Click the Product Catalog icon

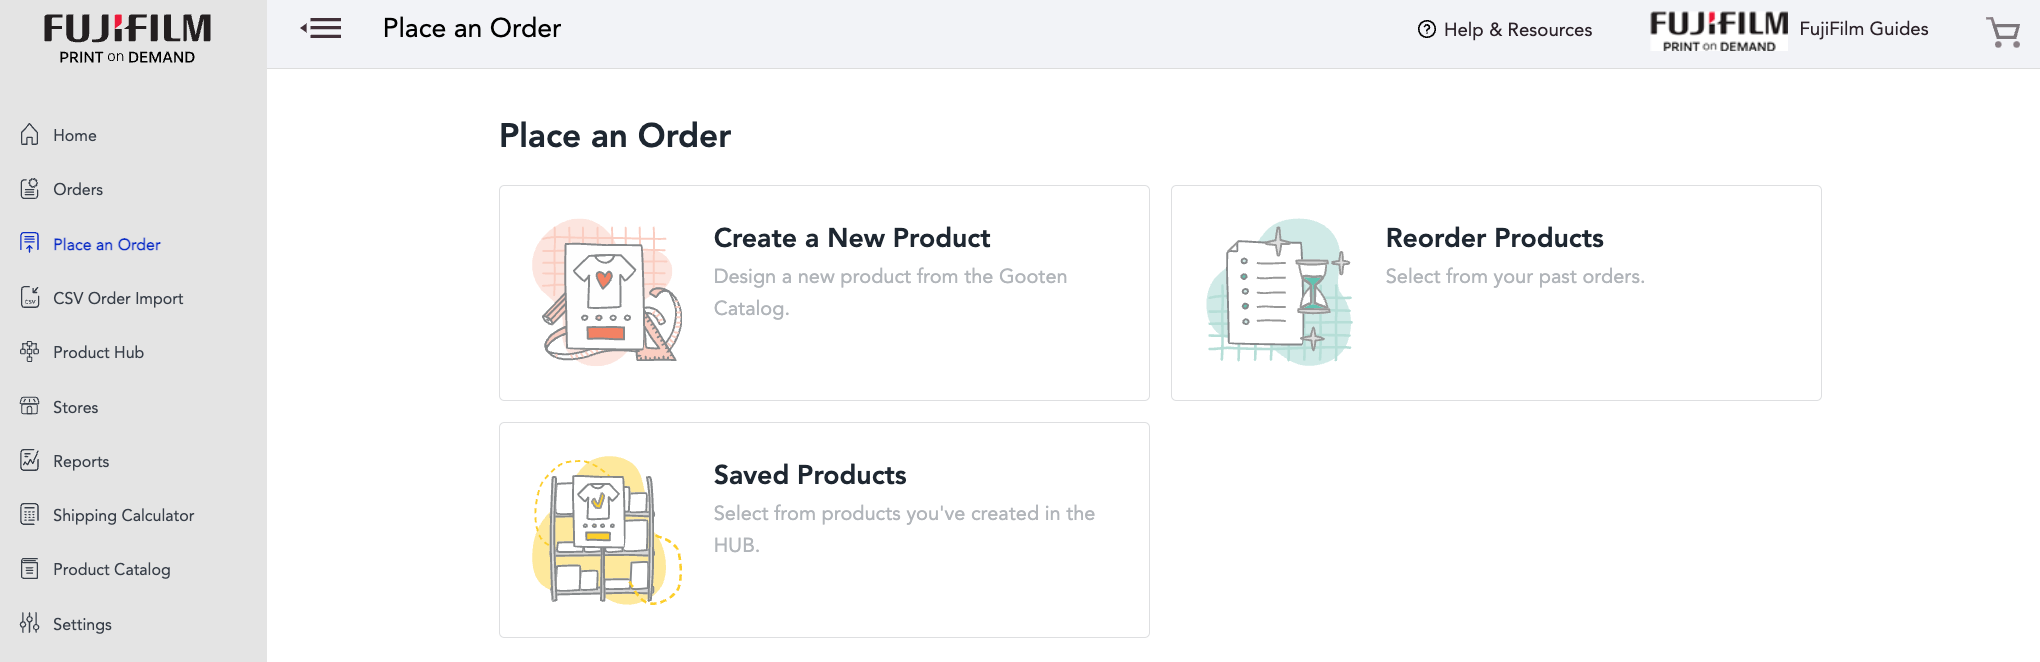click(x=30, y=568)
